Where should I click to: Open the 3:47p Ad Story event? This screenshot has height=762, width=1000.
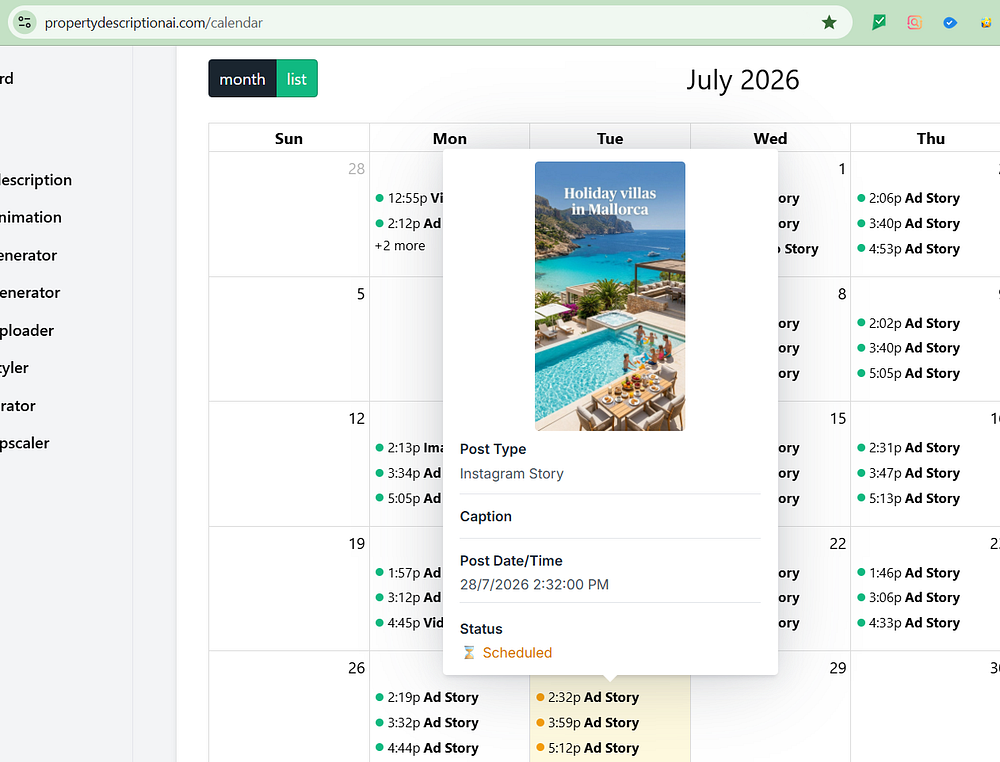909,473
